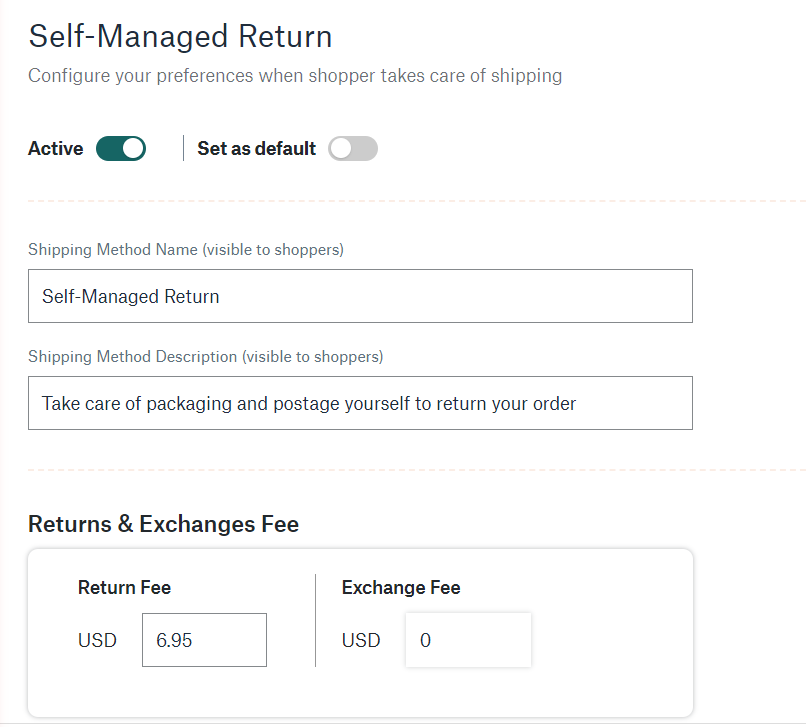
Task: Click inside the Shipping Method Name field
Action: [x=360, y=296]
